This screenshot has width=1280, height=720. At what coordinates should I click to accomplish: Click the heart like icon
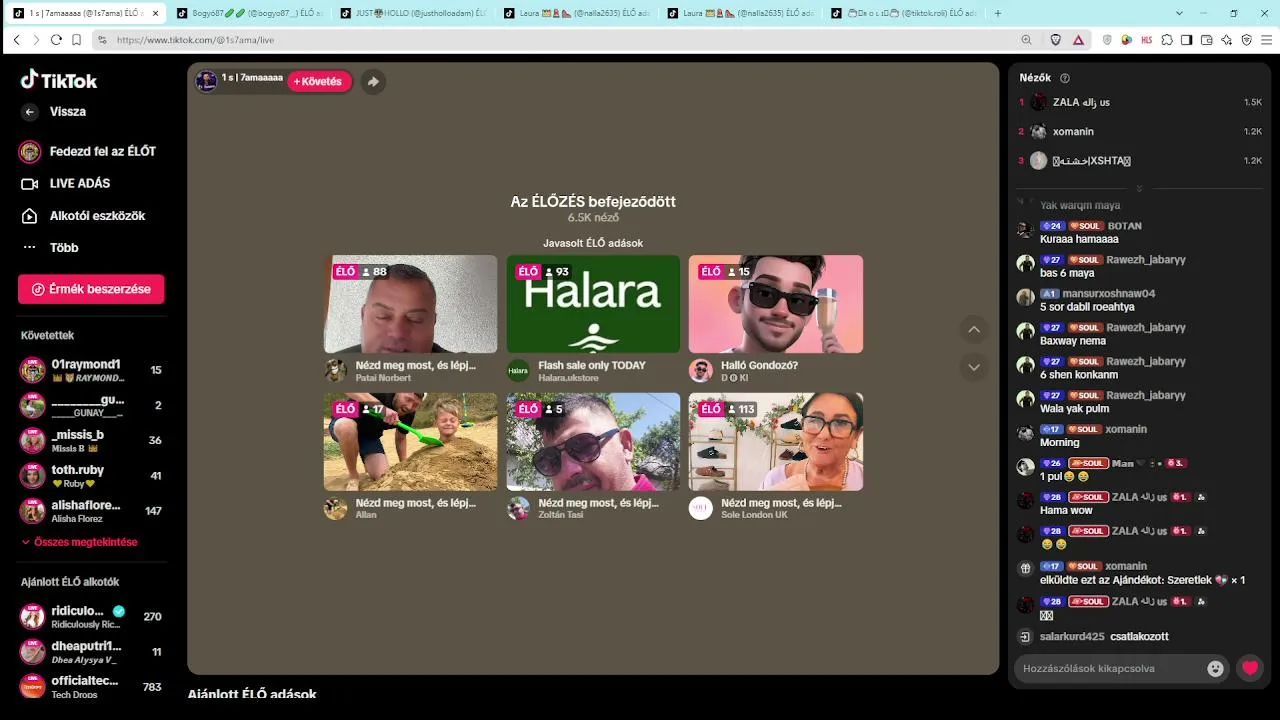click(1250, 668)
